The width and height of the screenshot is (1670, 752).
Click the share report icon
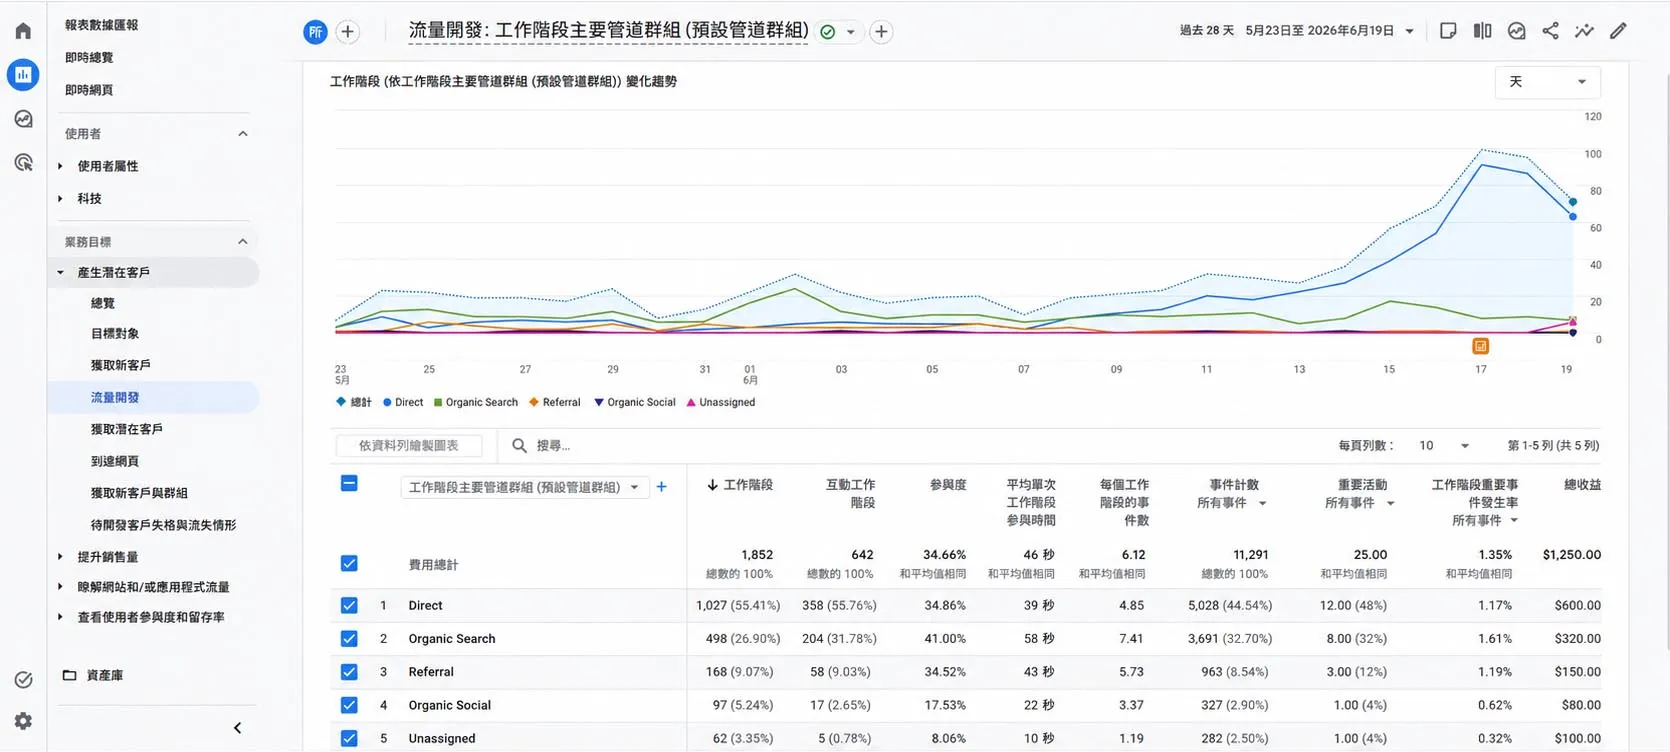[x=1550, y=31]
